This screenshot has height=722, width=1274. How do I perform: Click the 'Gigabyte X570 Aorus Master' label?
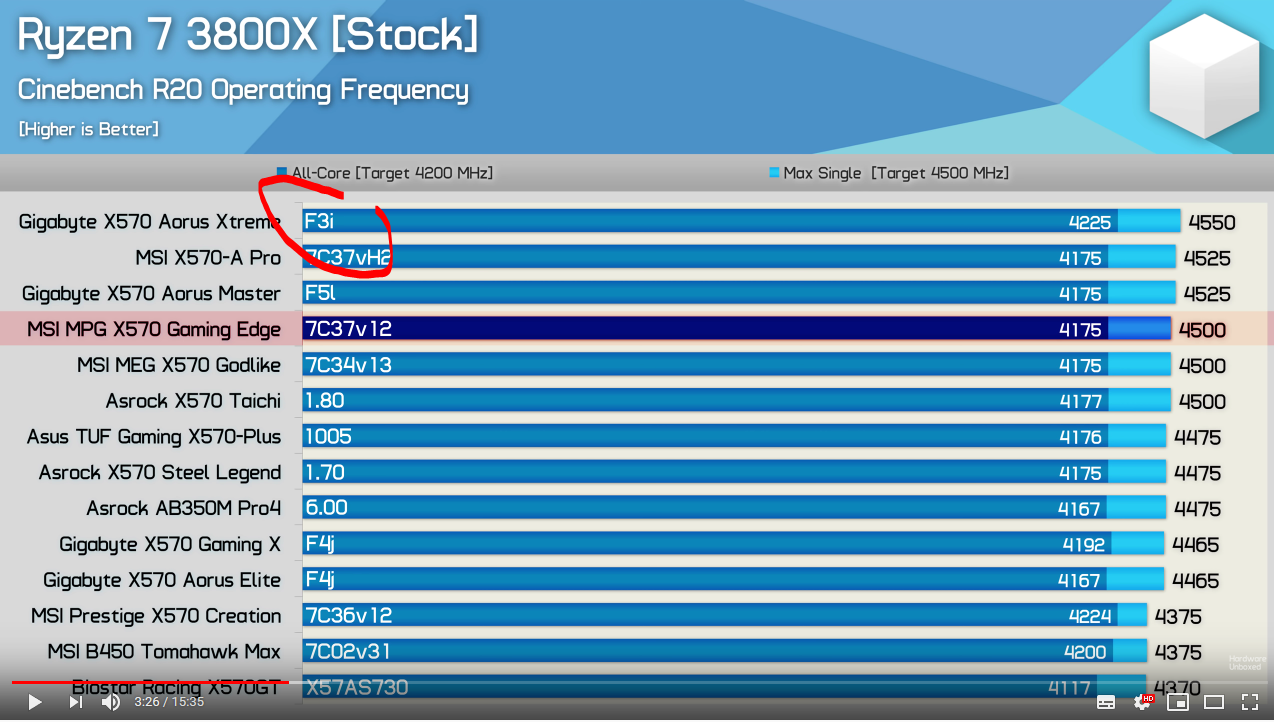tap(151, 293)
